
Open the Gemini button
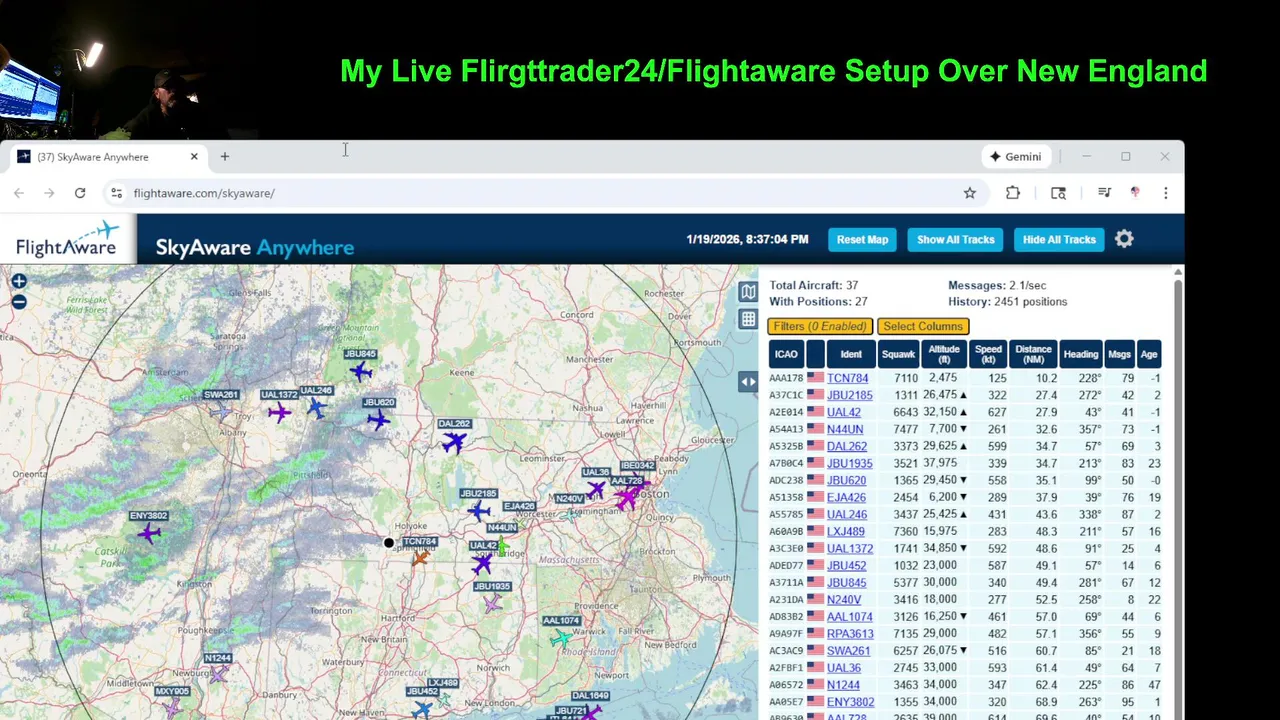coord(1015,157)
